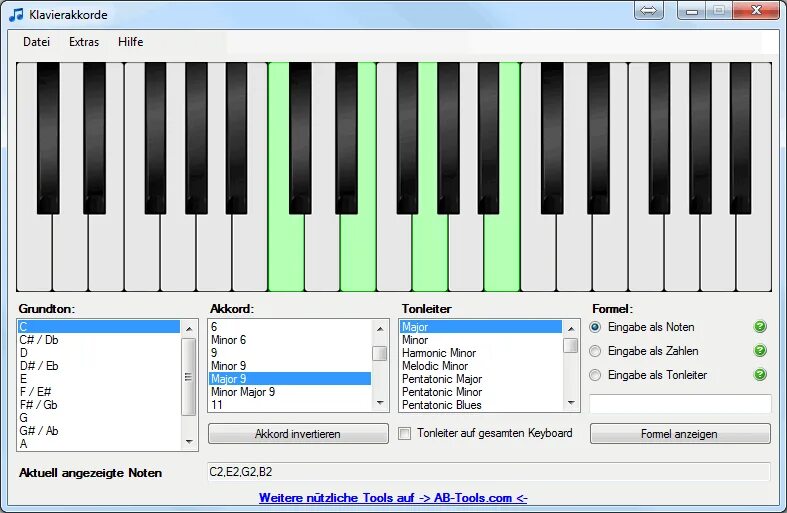
Task: Click the Tonleiter list scroll-up arrow
Action: point(571,329)
